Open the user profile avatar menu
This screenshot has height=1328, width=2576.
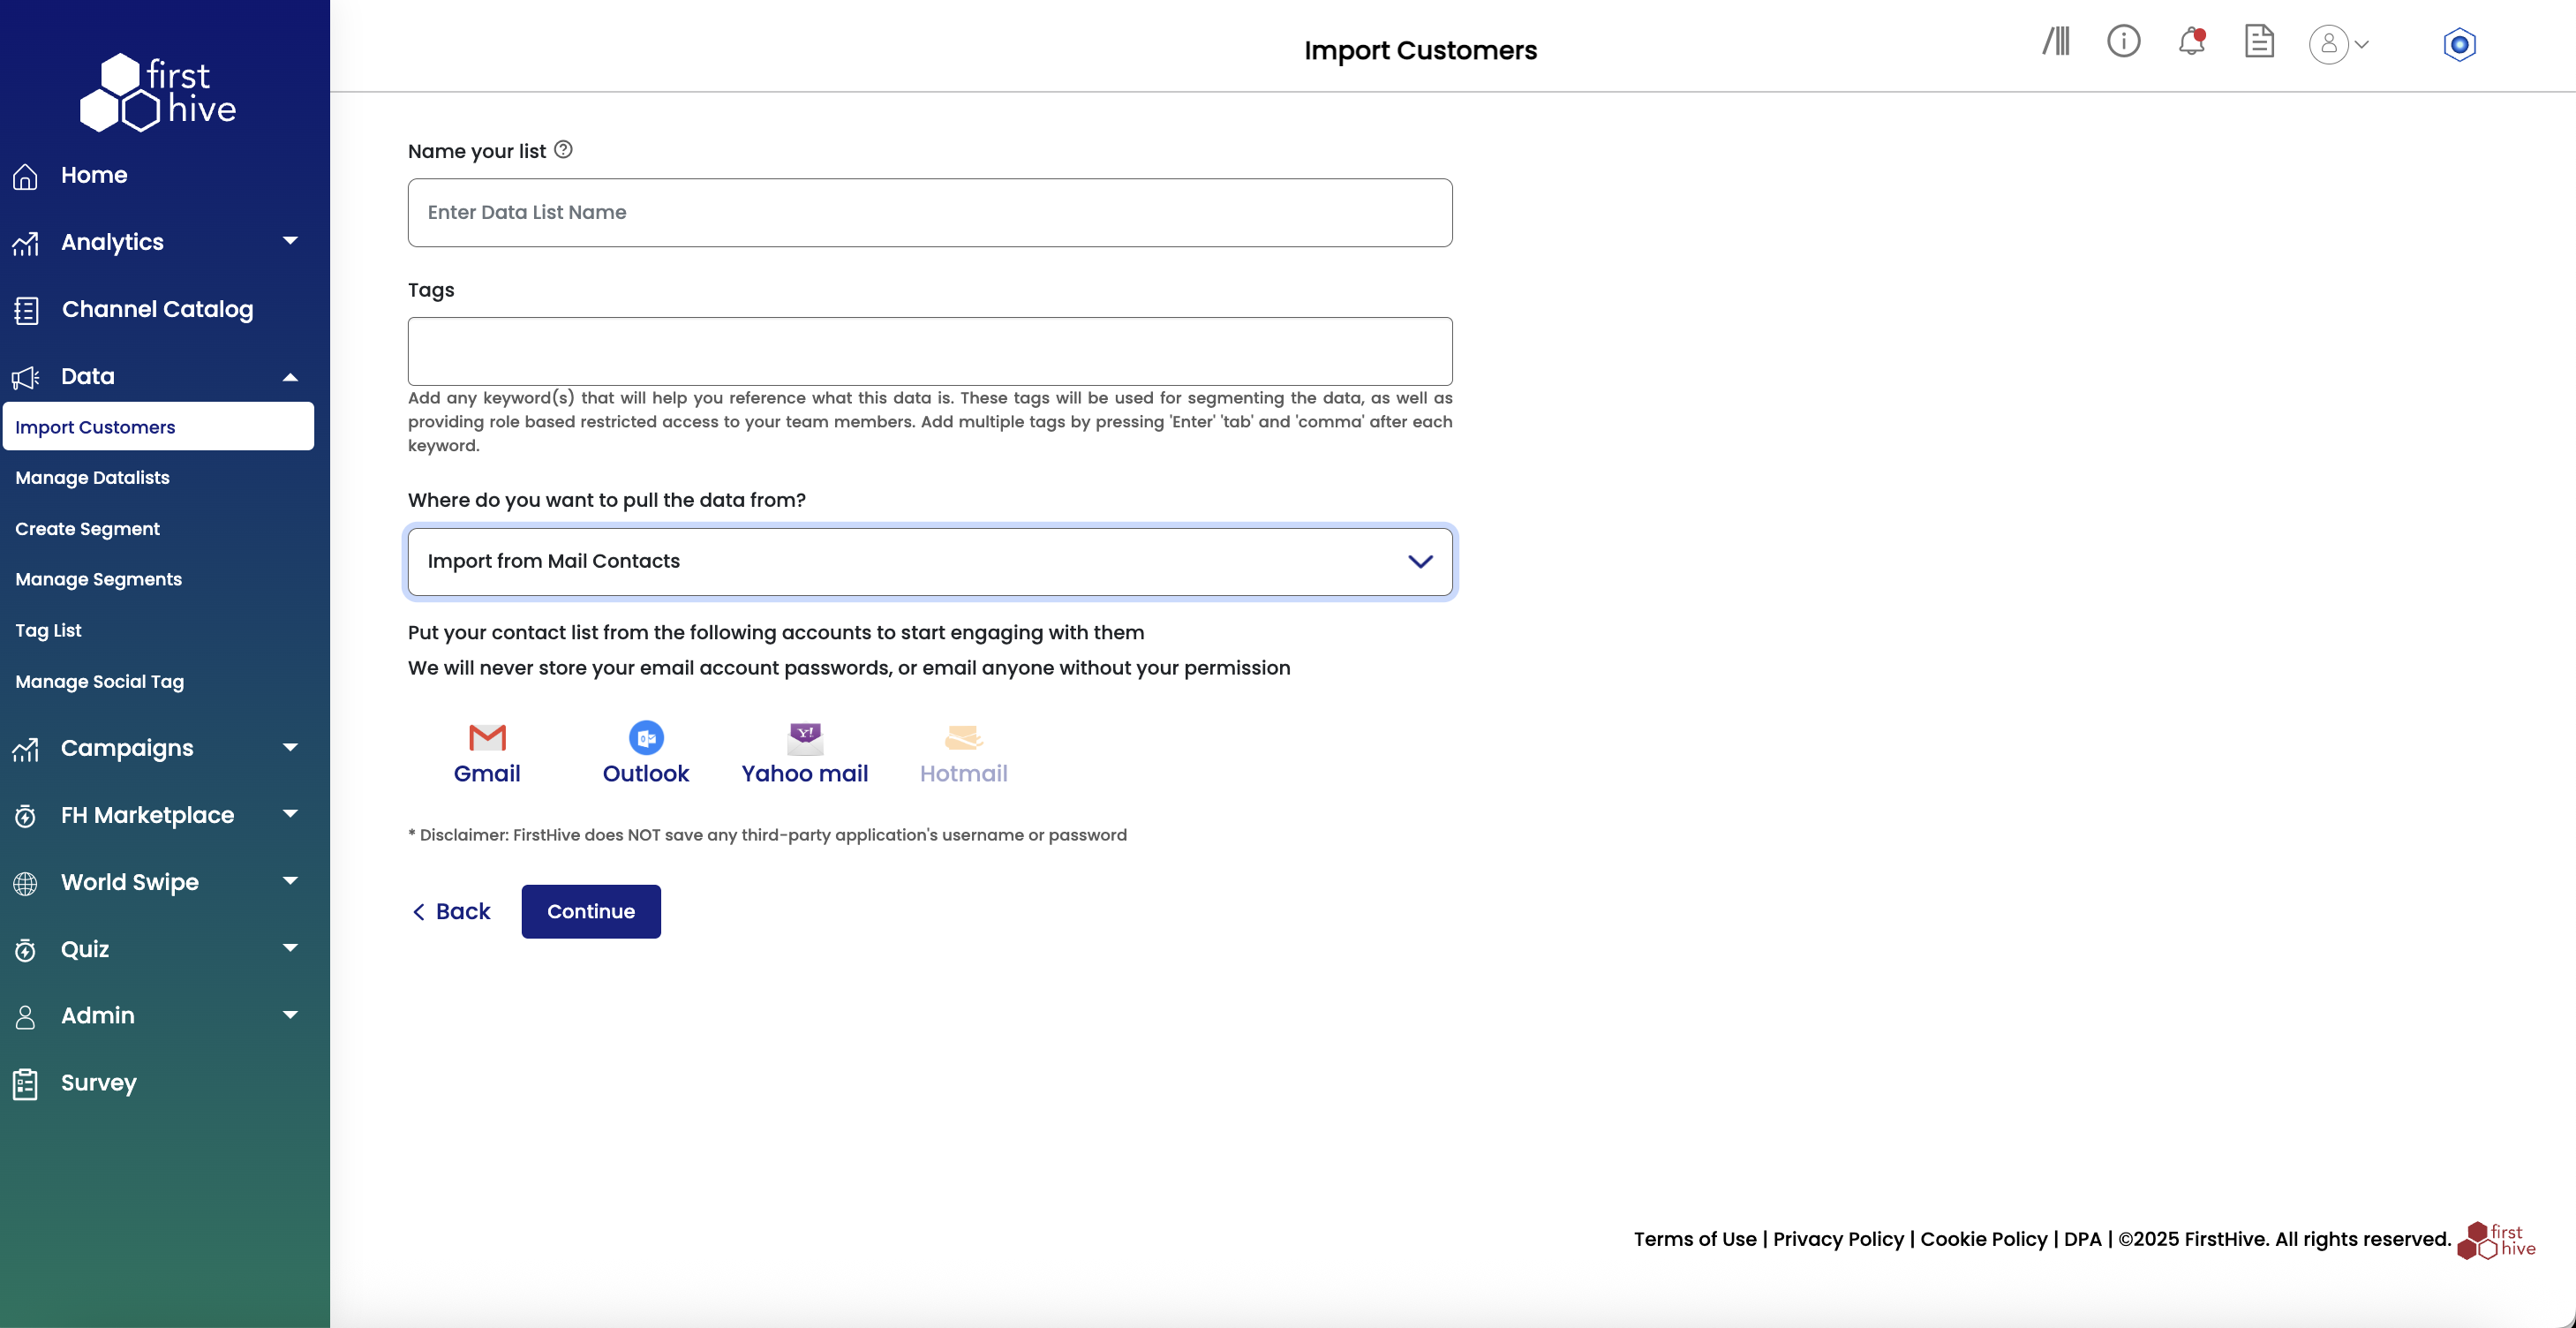pos(2338,44)
